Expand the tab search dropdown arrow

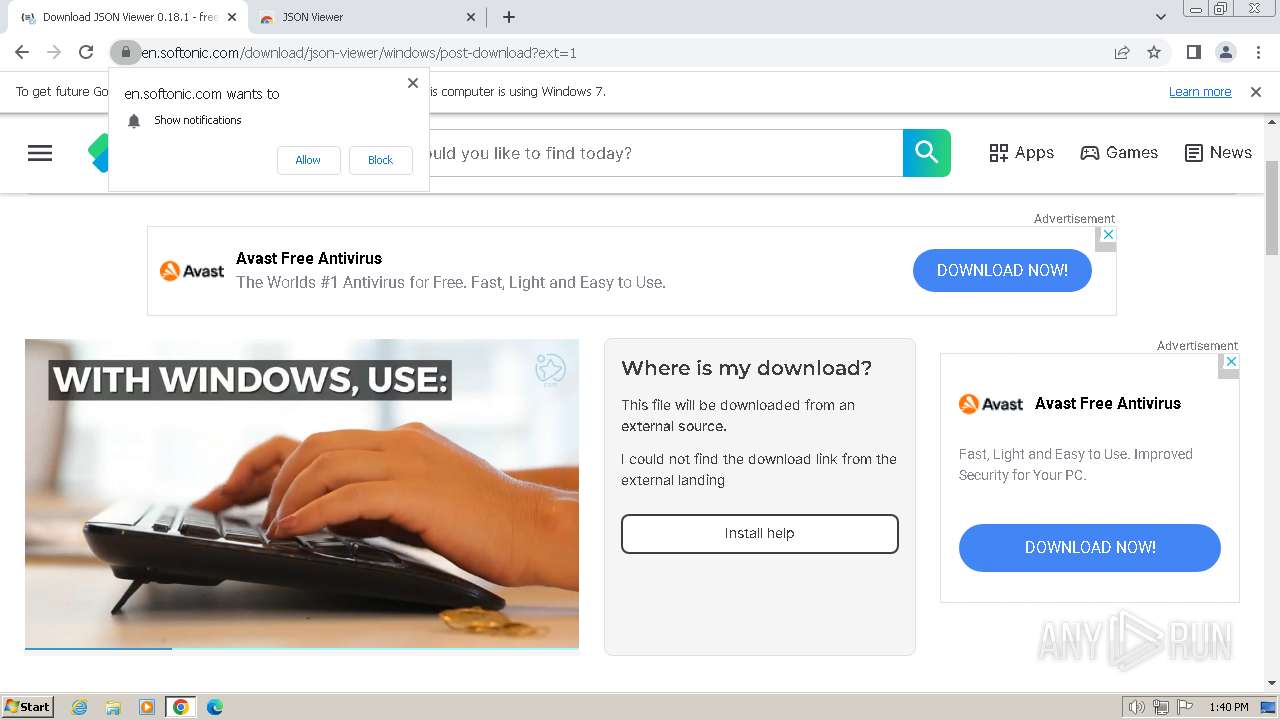tap(1161, 17)
